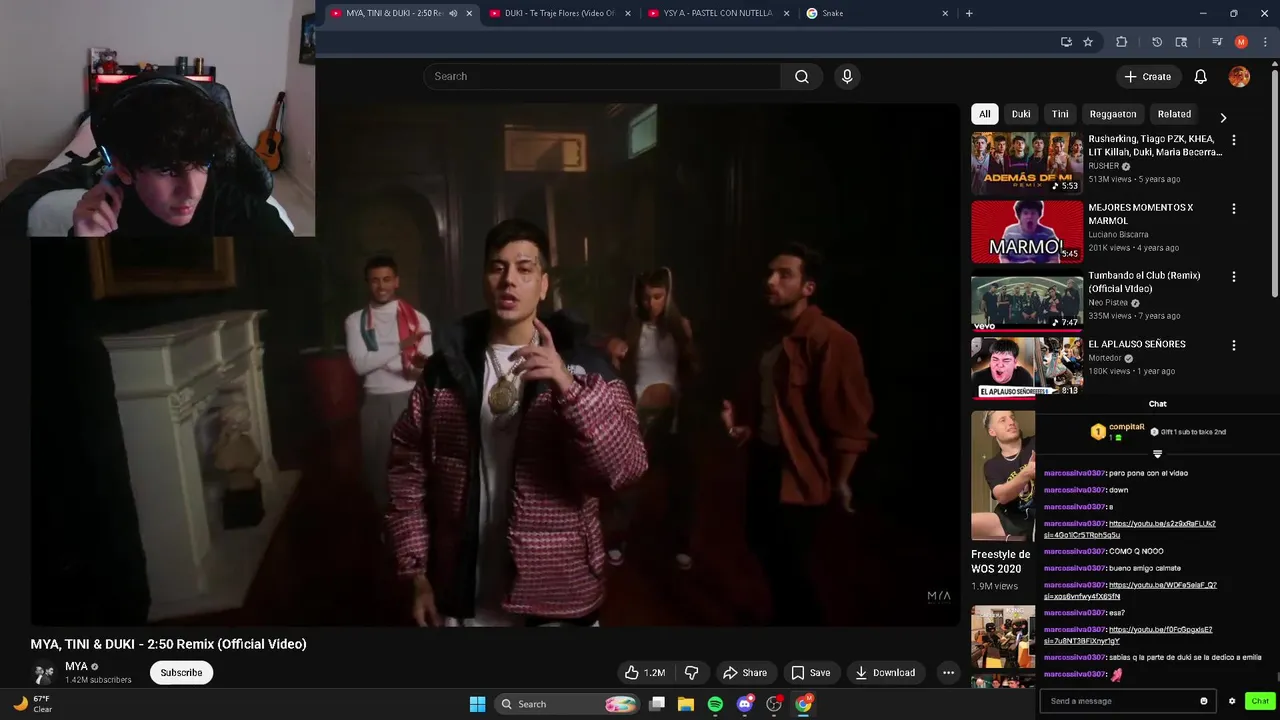The image size is (1280, 720).
Task: Click the Windows taskbar Search box
Action: coord(568,704)
